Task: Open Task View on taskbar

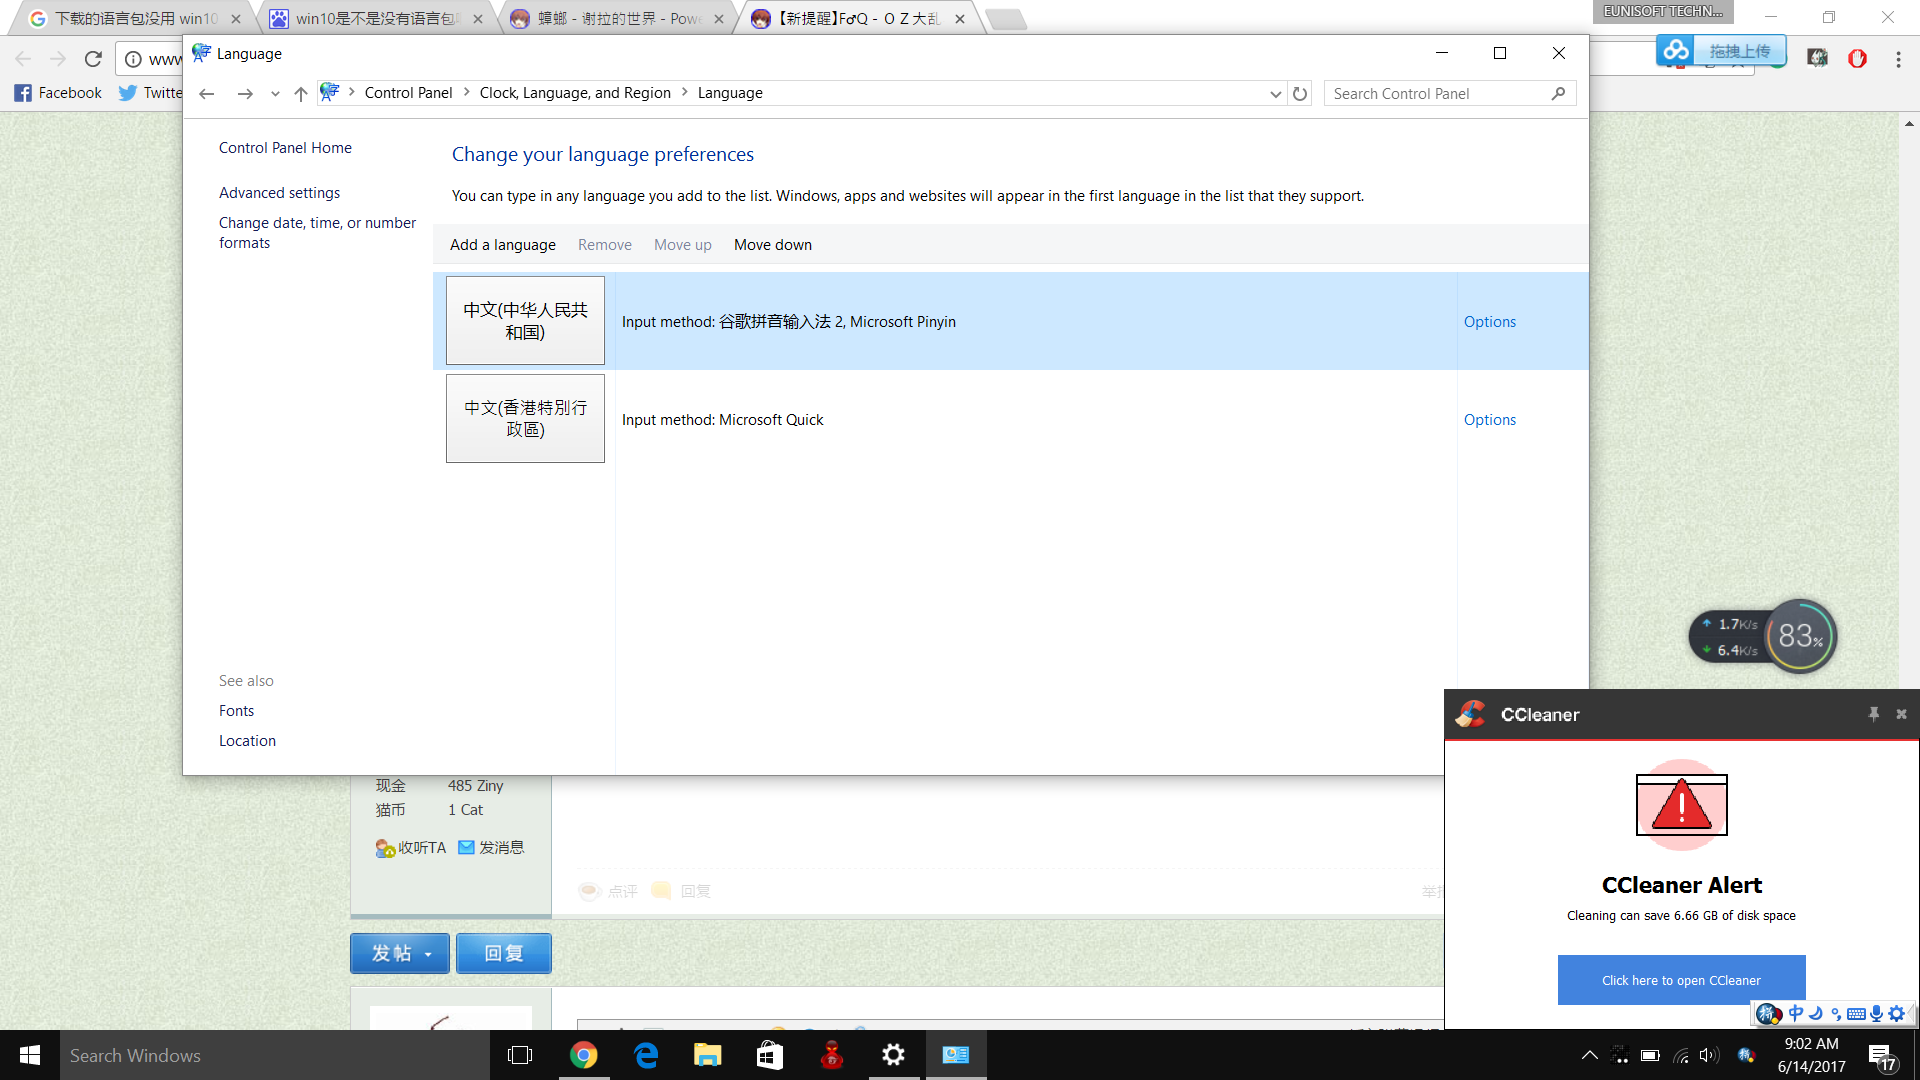Action: pyautogui.click(x=520, y=1055)
